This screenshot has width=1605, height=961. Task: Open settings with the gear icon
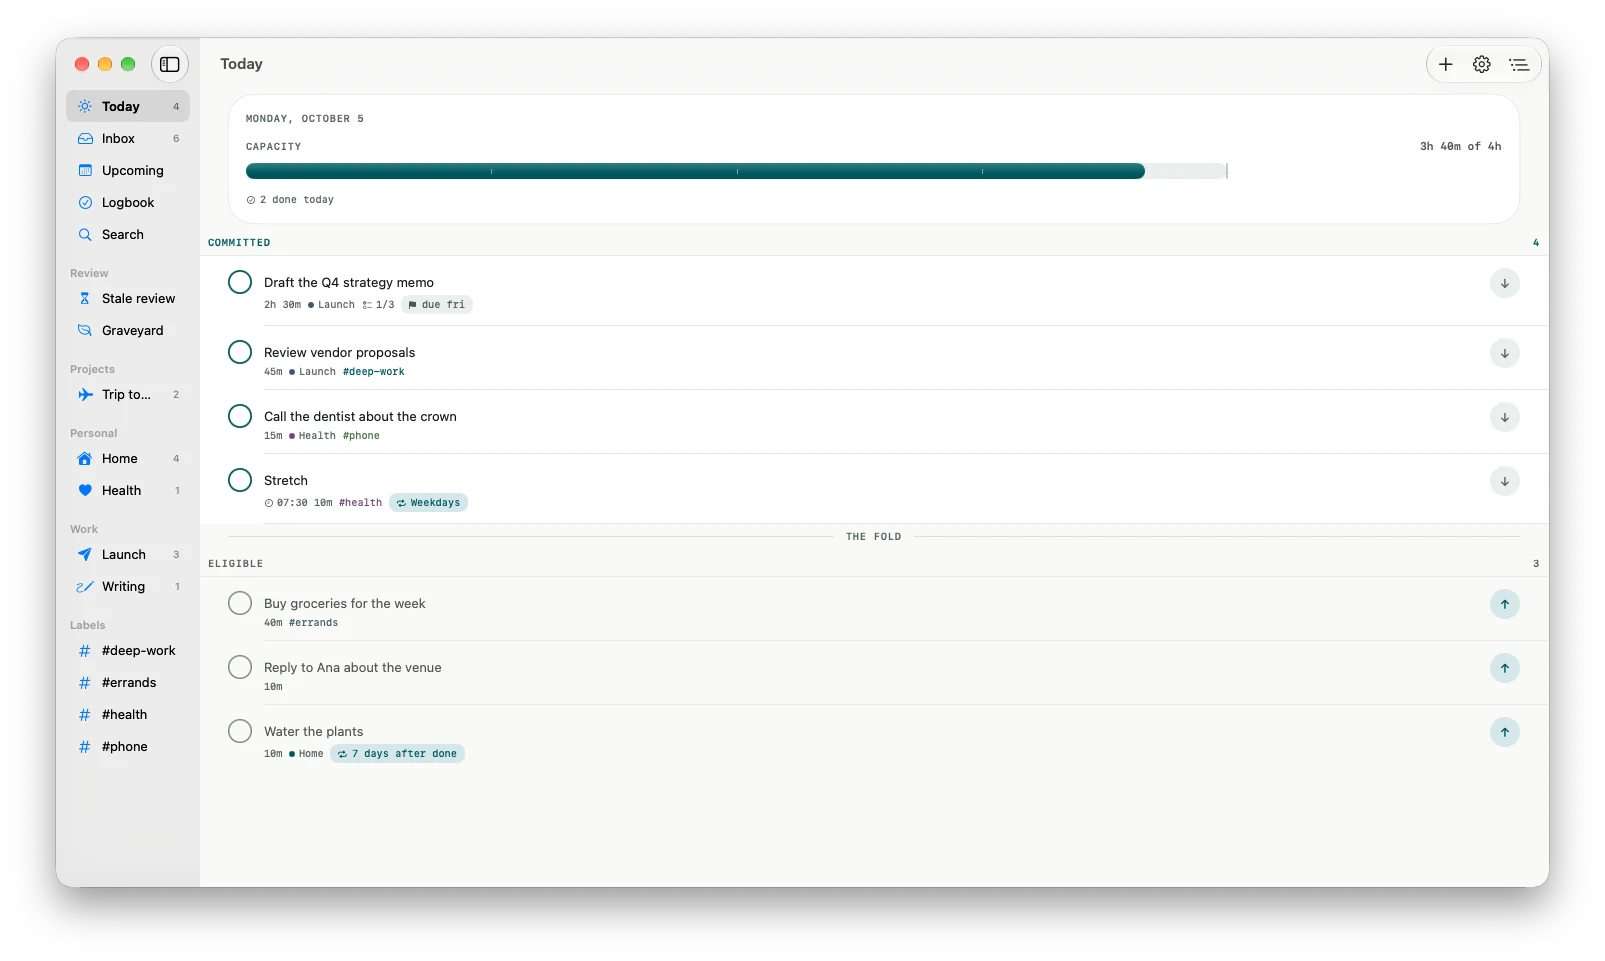(x=1481, y=64)
